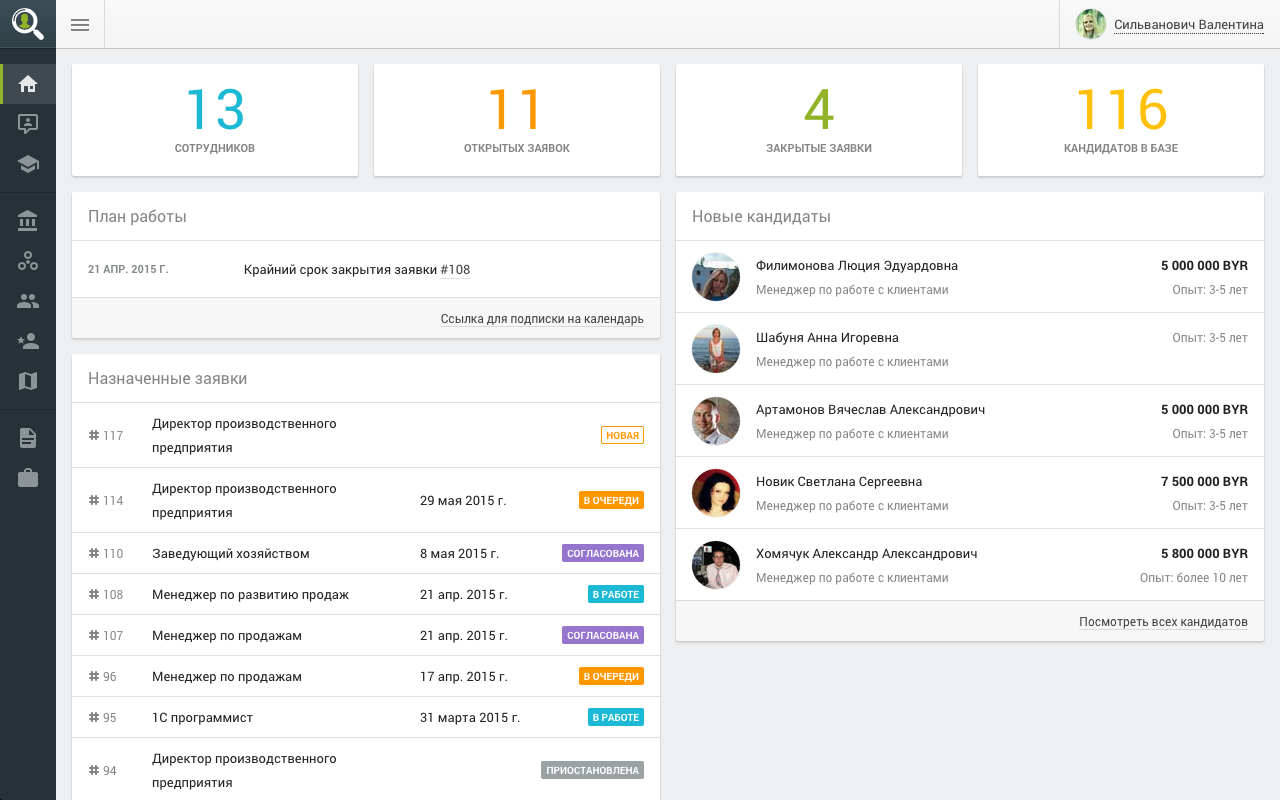Toggle the hamburger menu button
The image size is (1280, 800).
click(80, 25)
